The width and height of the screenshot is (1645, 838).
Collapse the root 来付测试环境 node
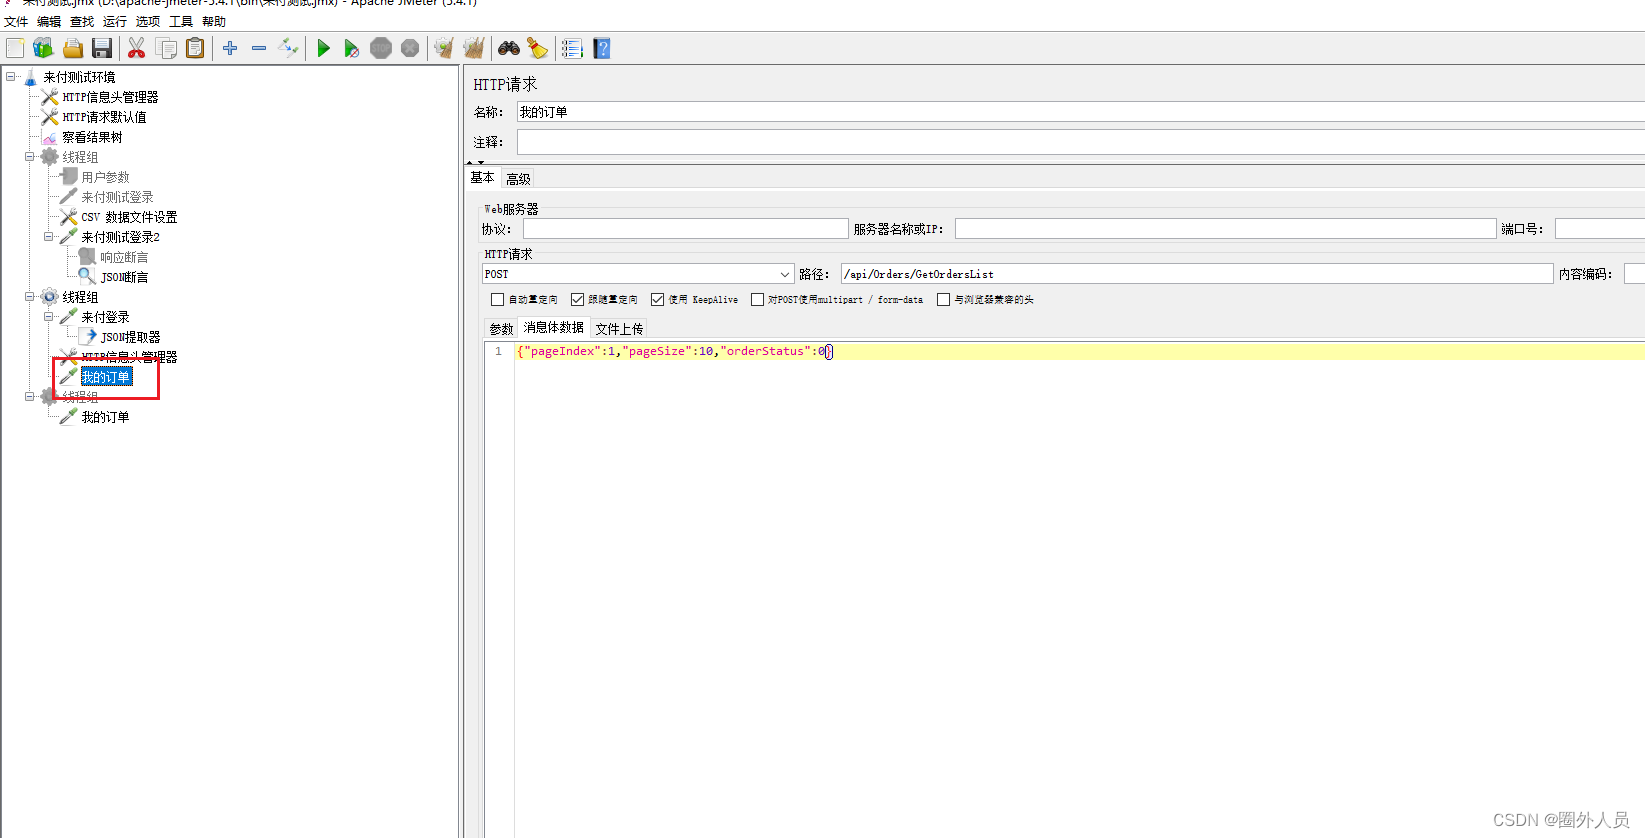(x=11, y=76)
